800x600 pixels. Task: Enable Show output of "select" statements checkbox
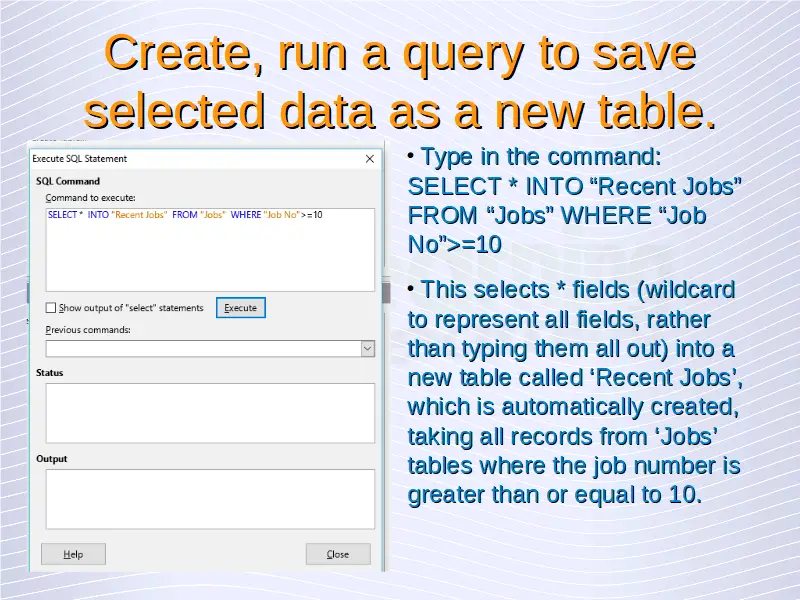(51, 308)
